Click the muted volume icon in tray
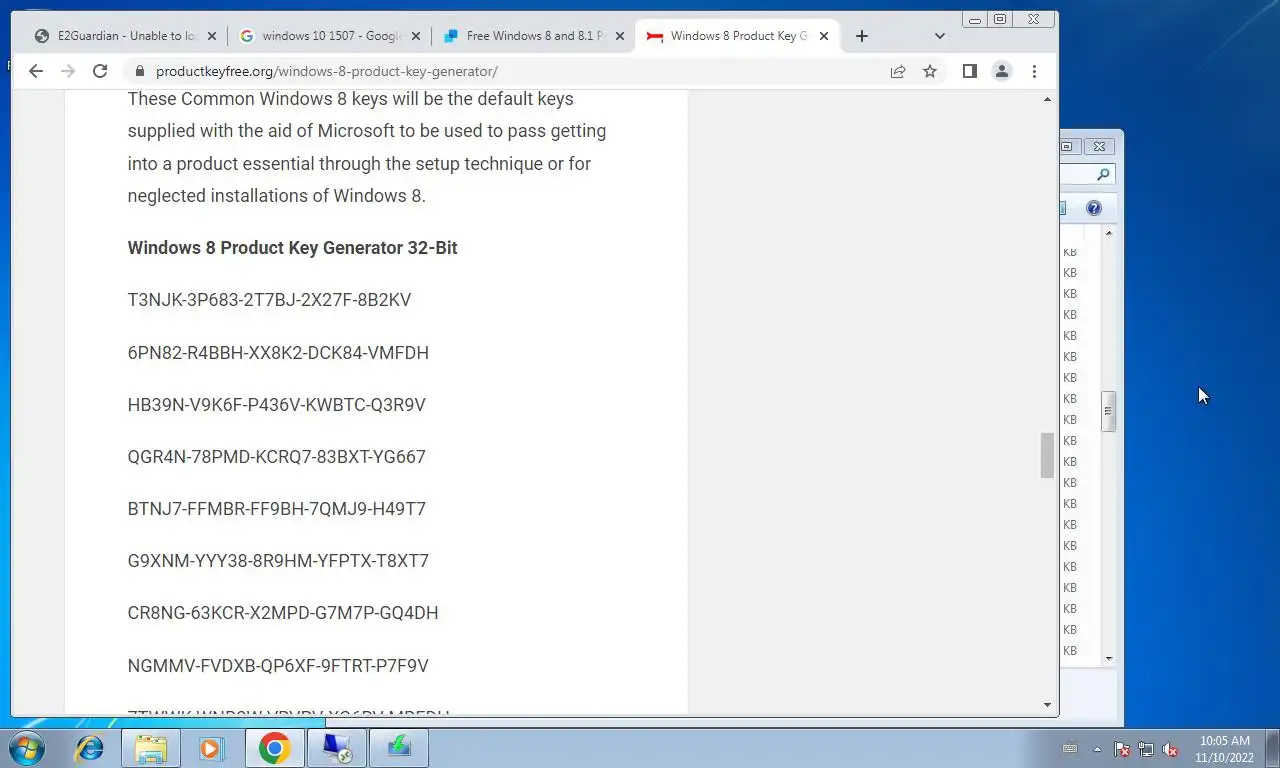Viewport: 1280px width, 768px height. [x=1170, y=749]
